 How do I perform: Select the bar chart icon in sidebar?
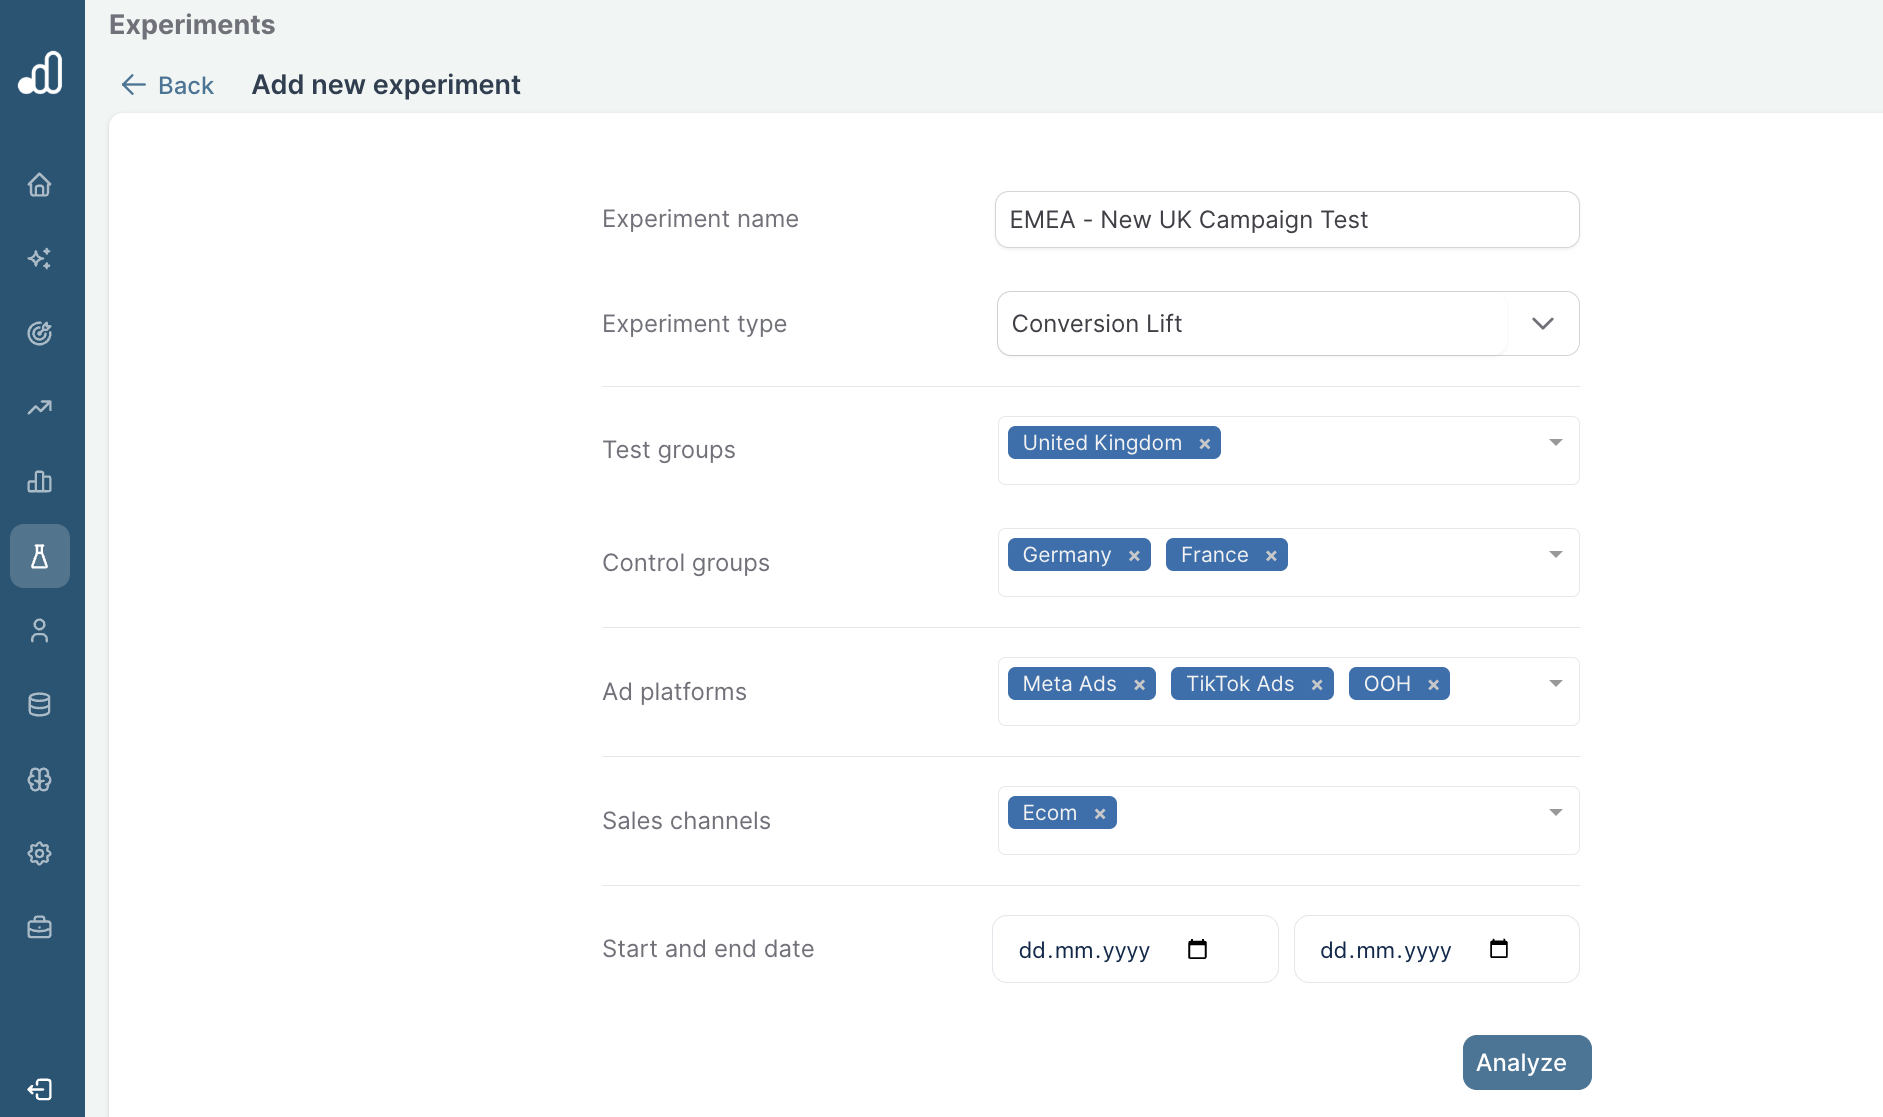40,482
